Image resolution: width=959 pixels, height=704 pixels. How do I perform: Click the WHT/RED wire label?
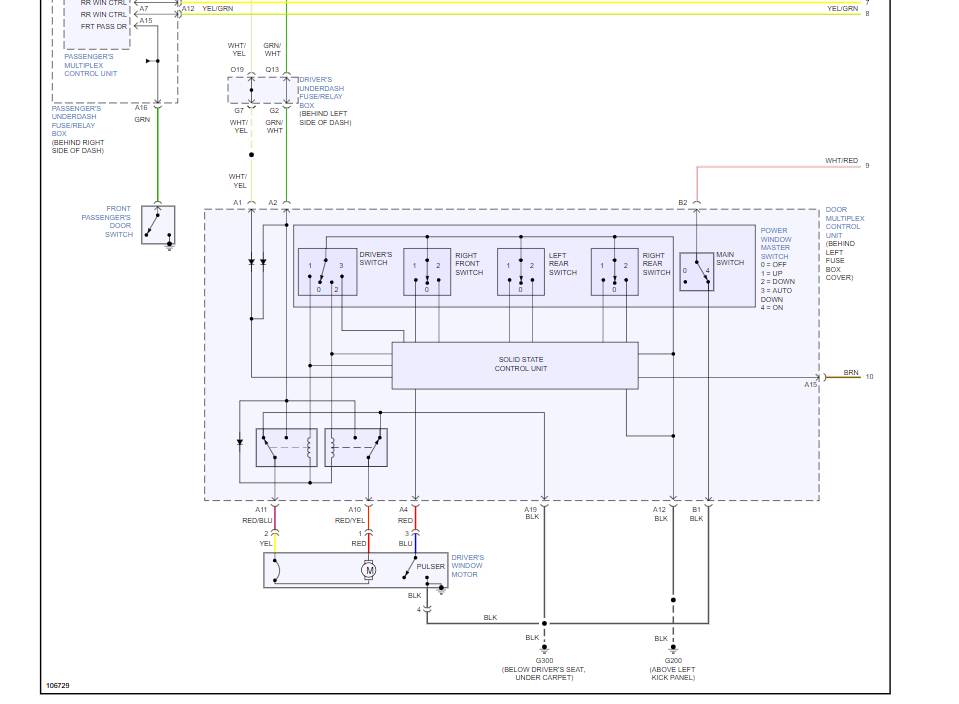(x=841, y=160)
